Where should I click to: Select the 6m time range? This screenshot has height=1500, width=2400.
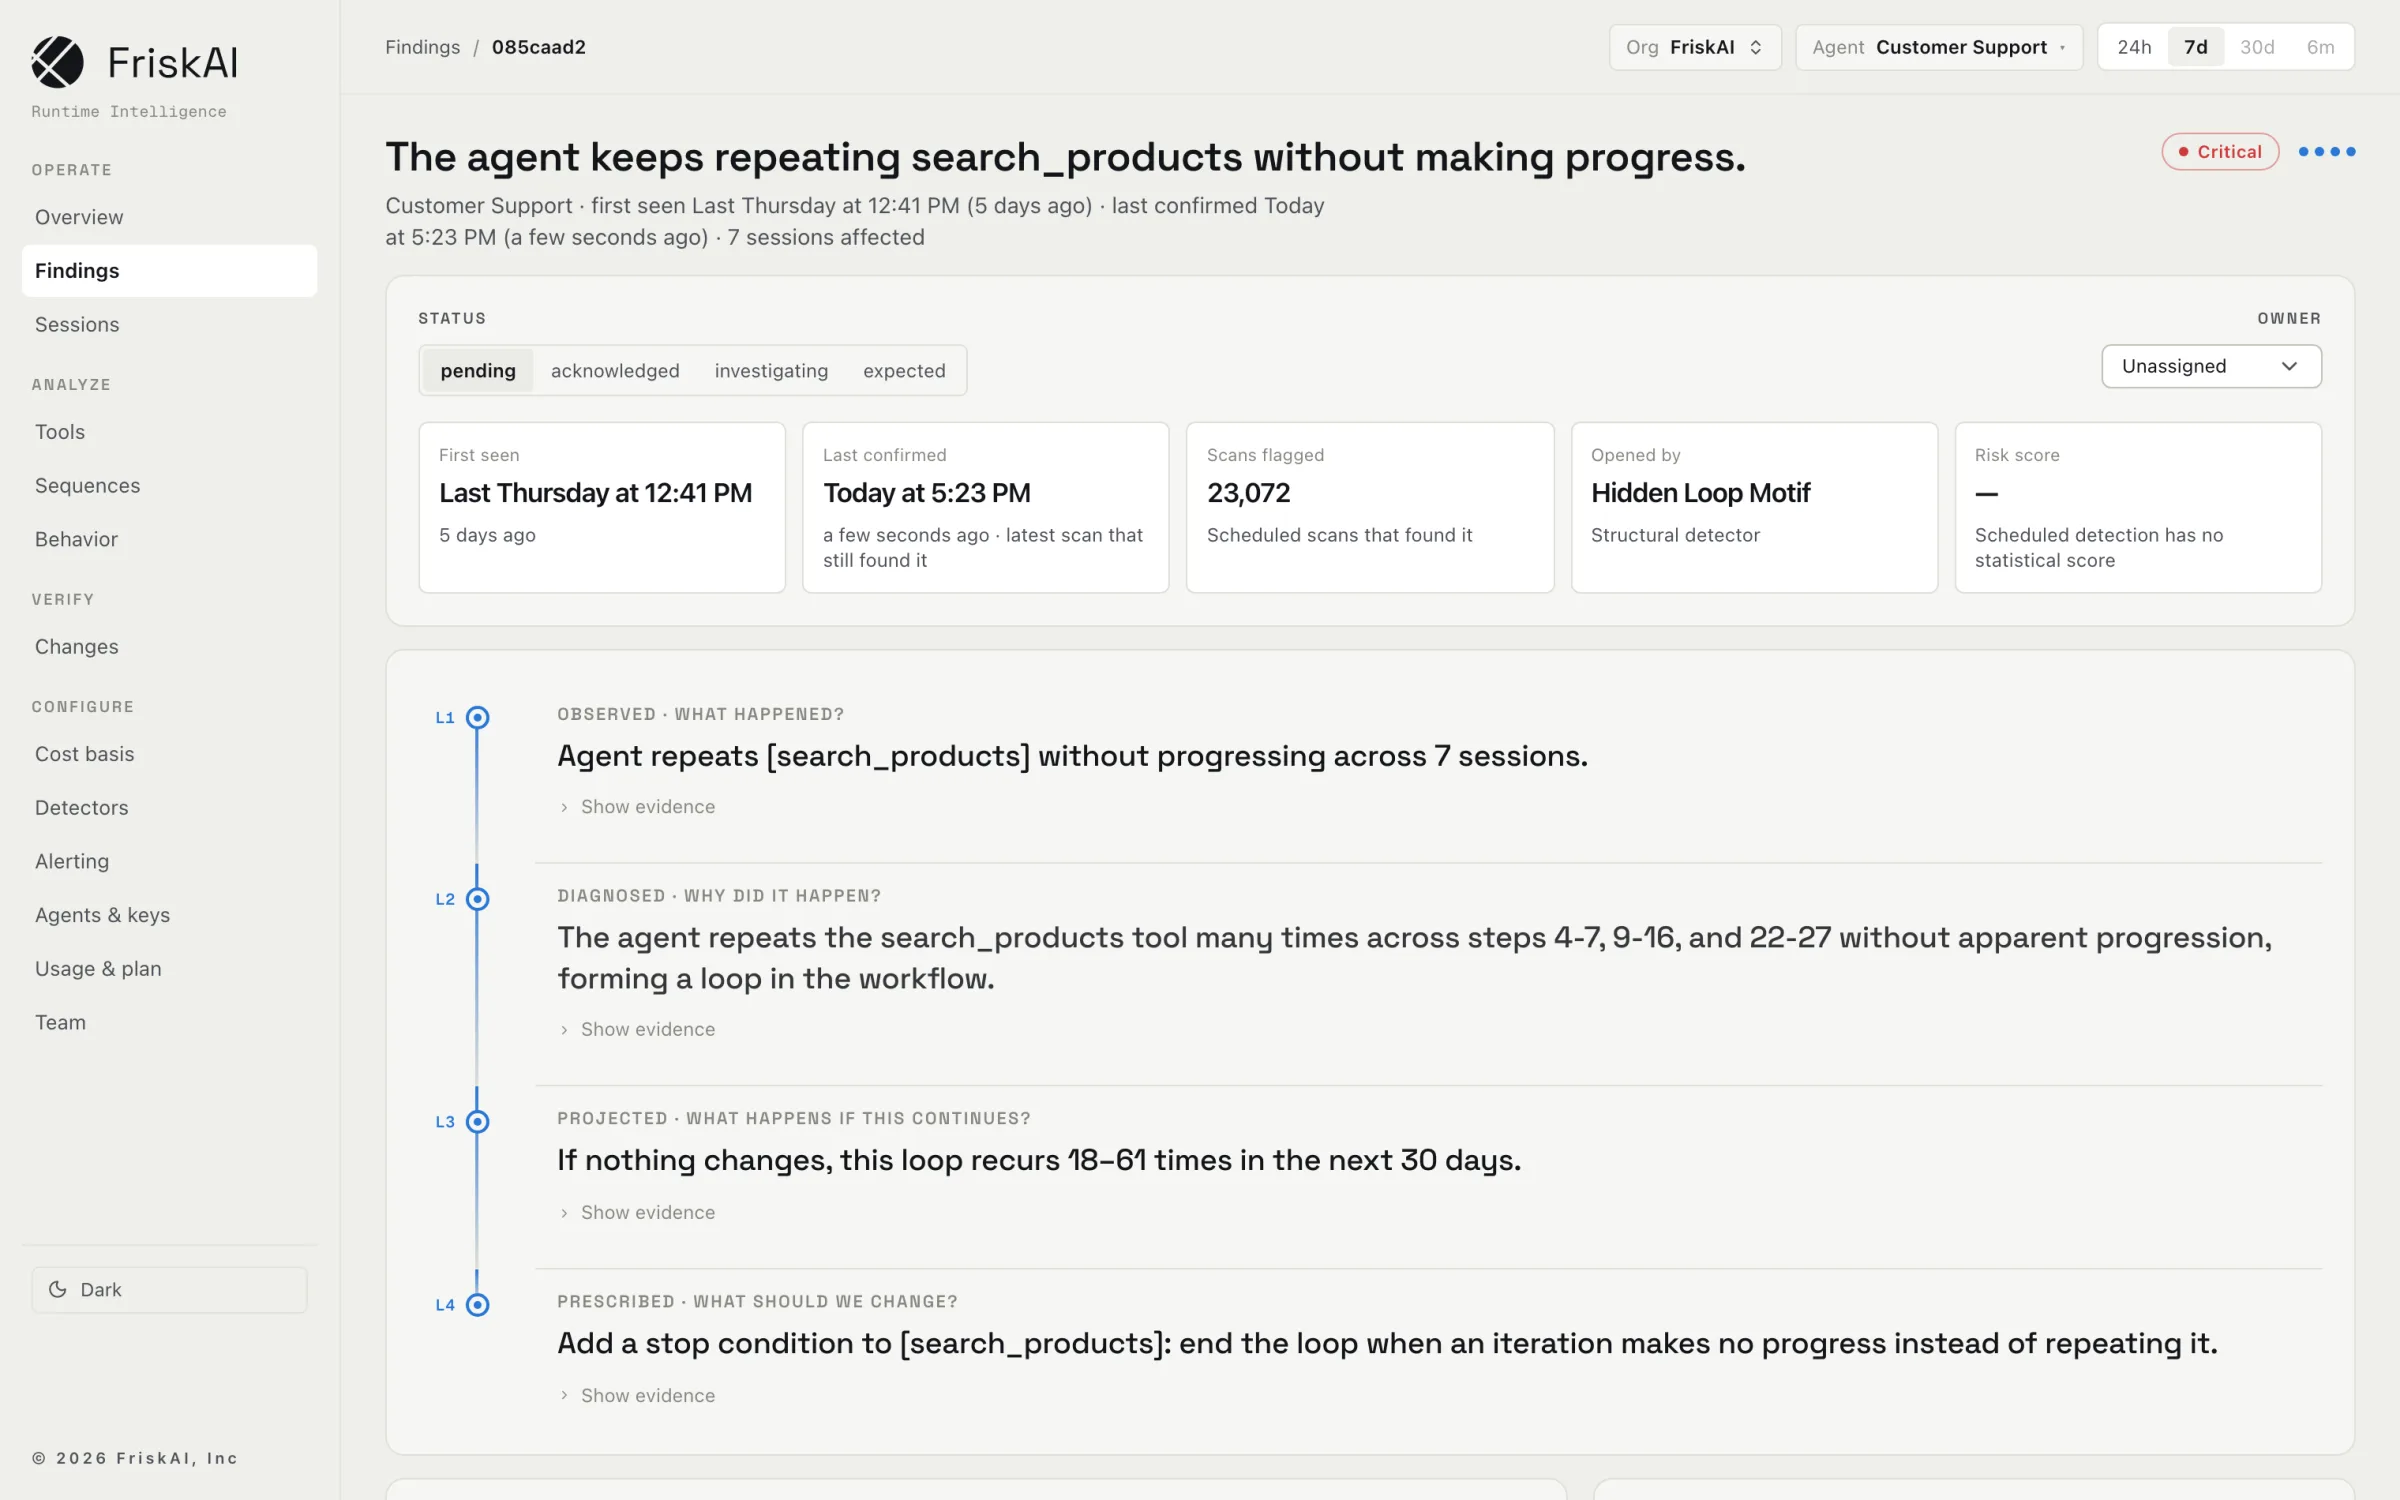(x=2320, y=47)
